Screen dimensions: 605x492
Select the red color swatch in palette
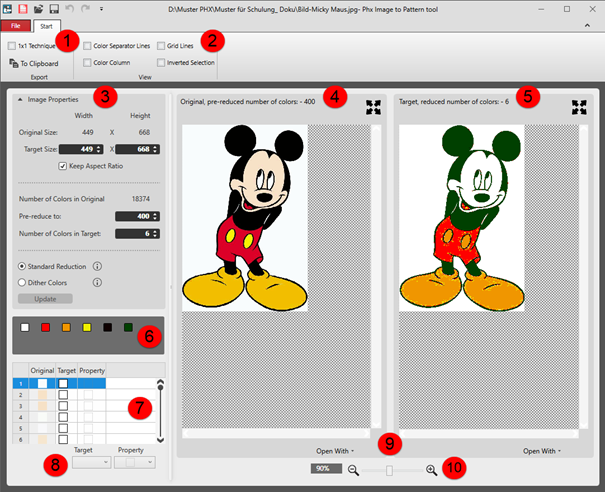point(45,327)
